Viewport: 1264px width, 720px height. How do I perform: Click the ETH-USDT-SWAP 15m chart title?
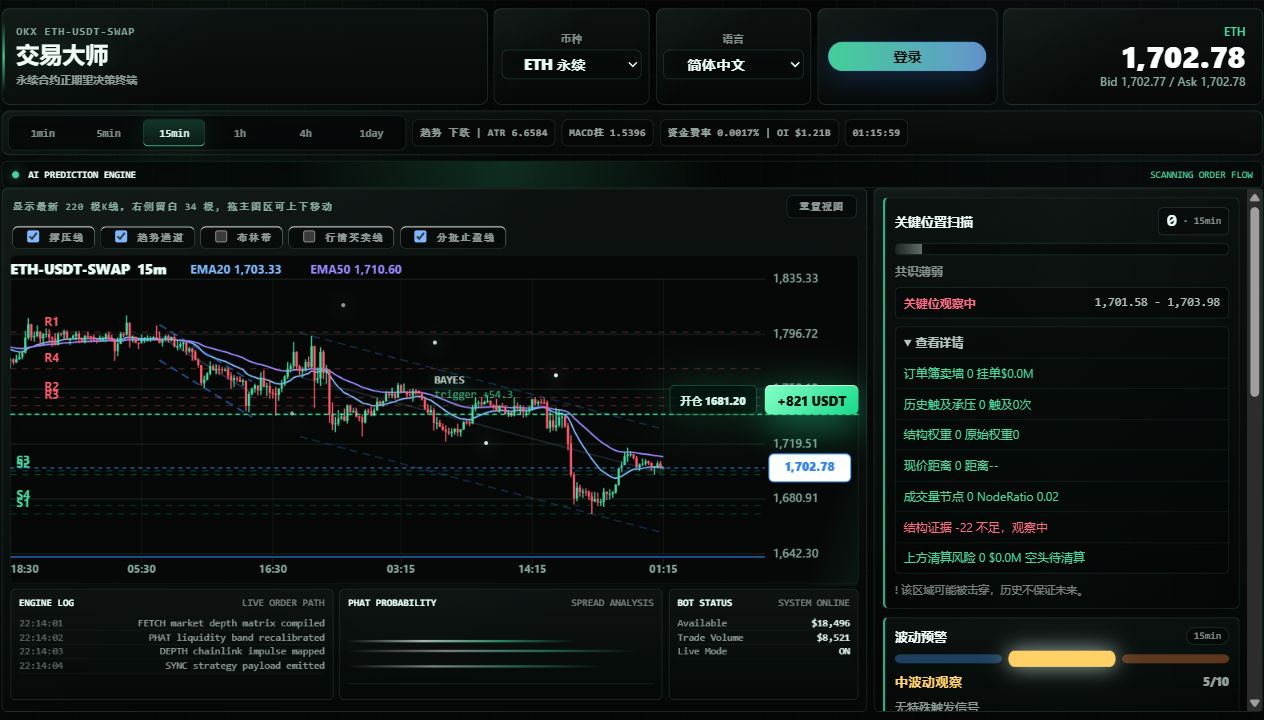tap(89, 269)
